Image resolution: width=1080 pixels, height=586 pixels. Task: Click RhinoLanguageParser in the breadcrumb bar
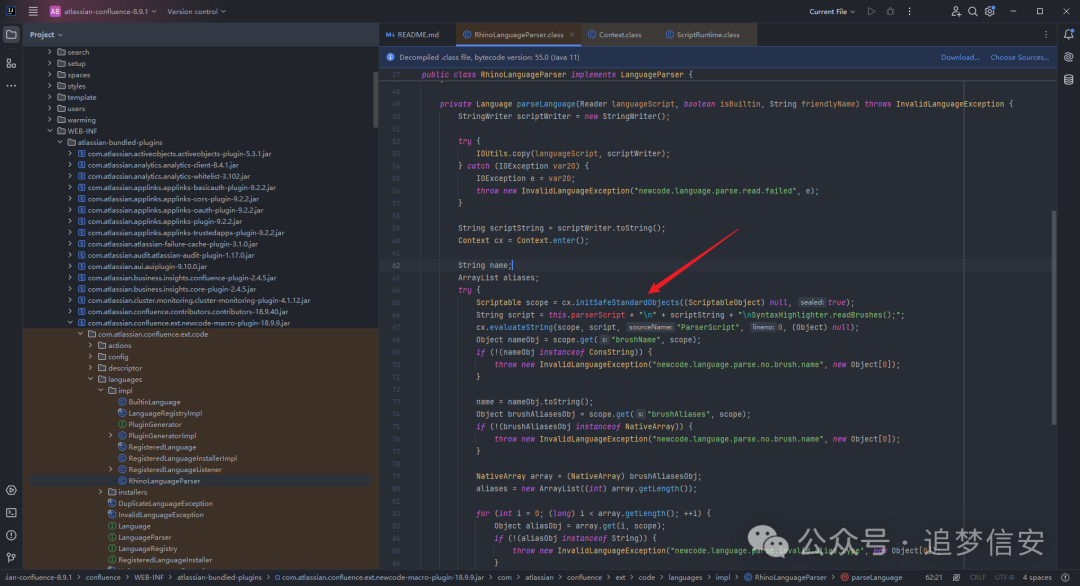pyautogui.click(x=790, y=578)
